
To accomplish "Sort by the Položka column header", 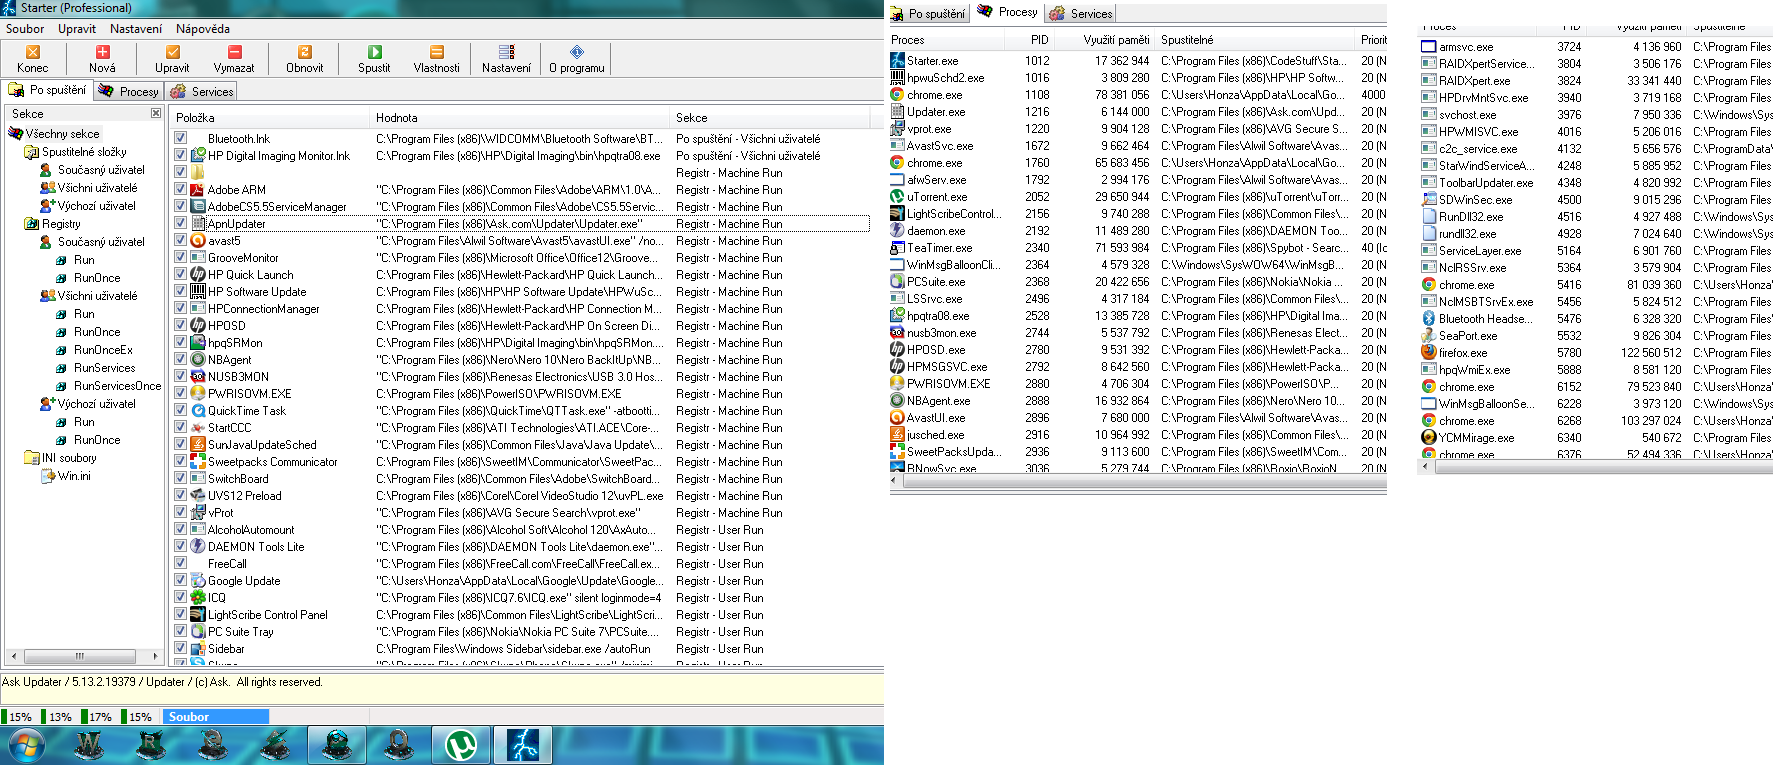I will (270, 117).
